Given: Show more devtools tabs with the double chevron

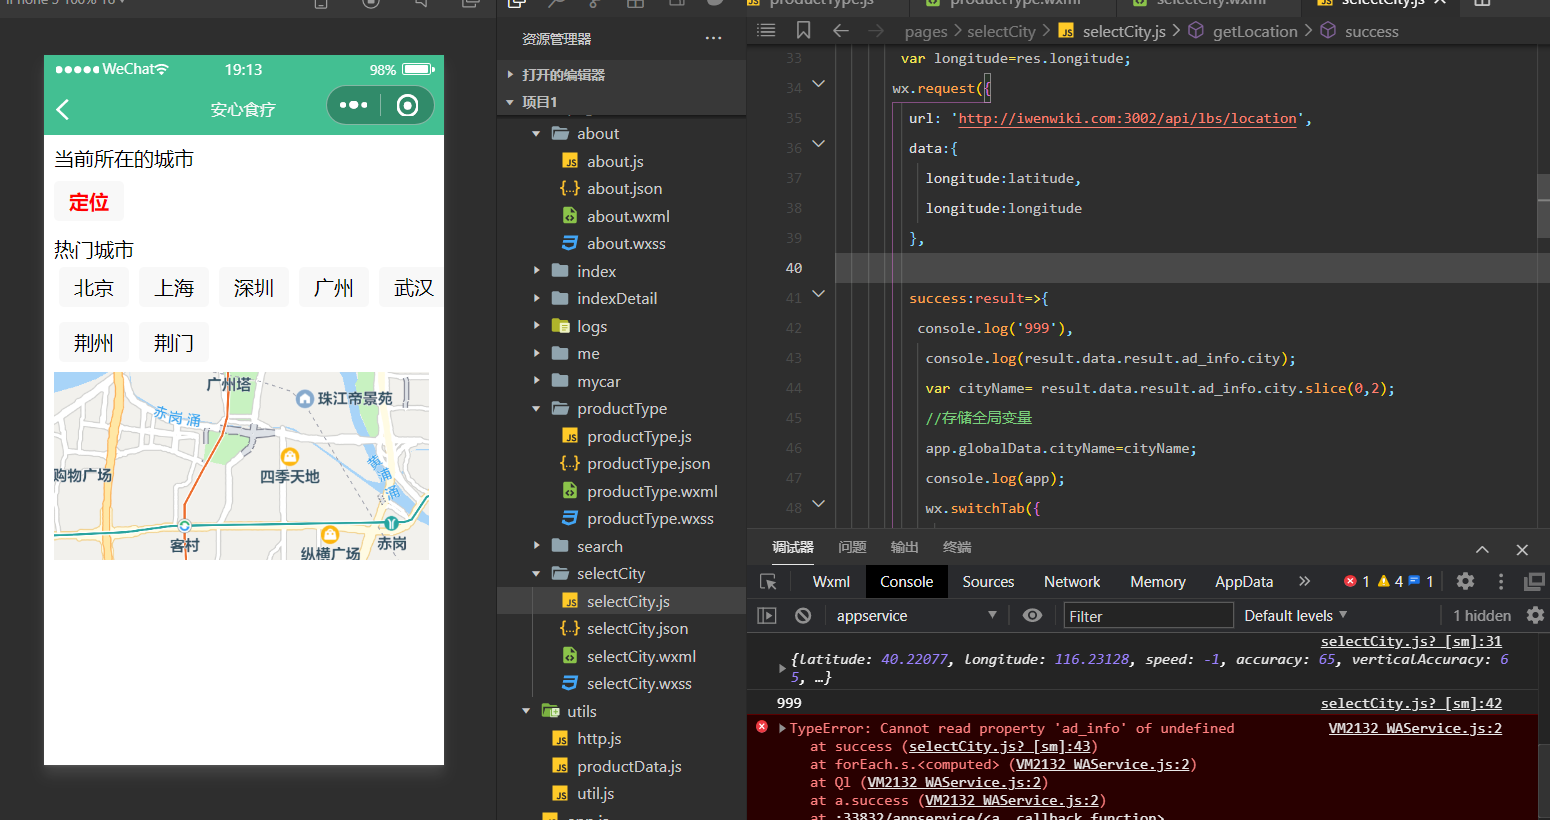Looking at the screenshot, I should point(1304,581).
